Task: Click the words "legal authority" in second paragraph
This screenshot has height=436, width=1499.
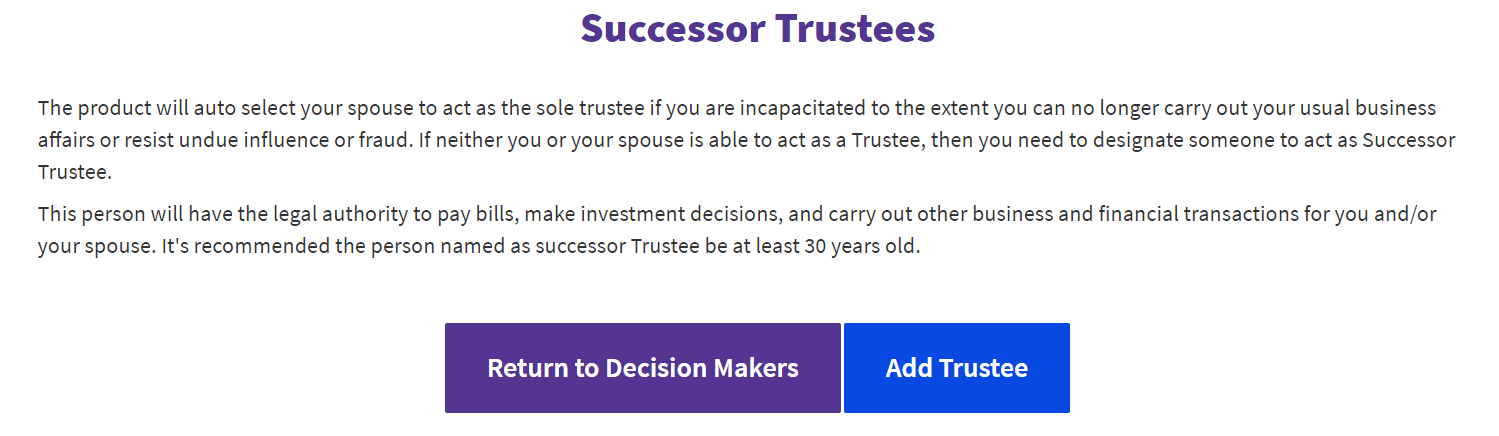Action: 317,214
